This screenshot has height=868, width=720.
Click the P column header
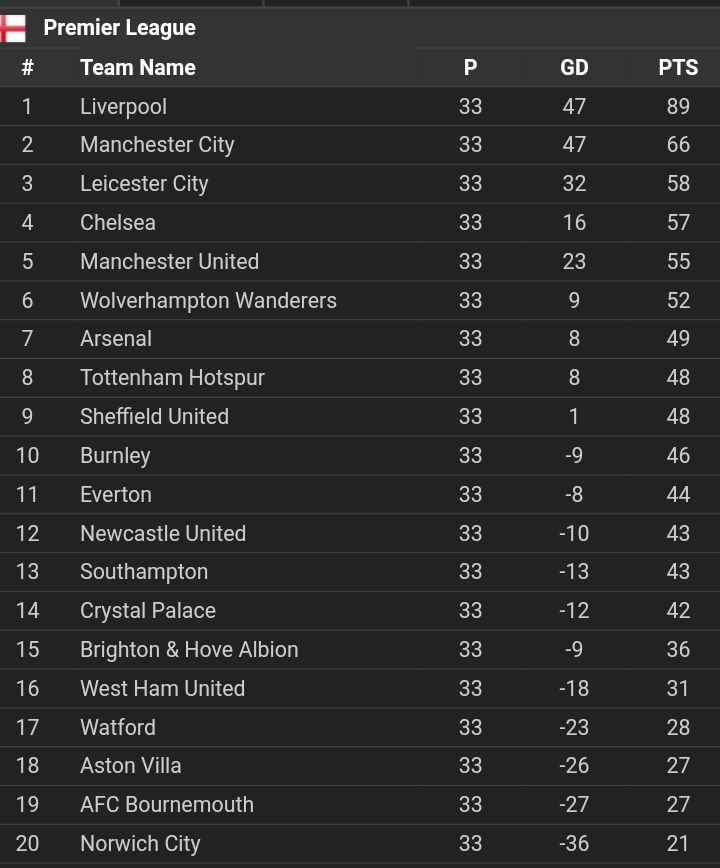tap(470, 68)
